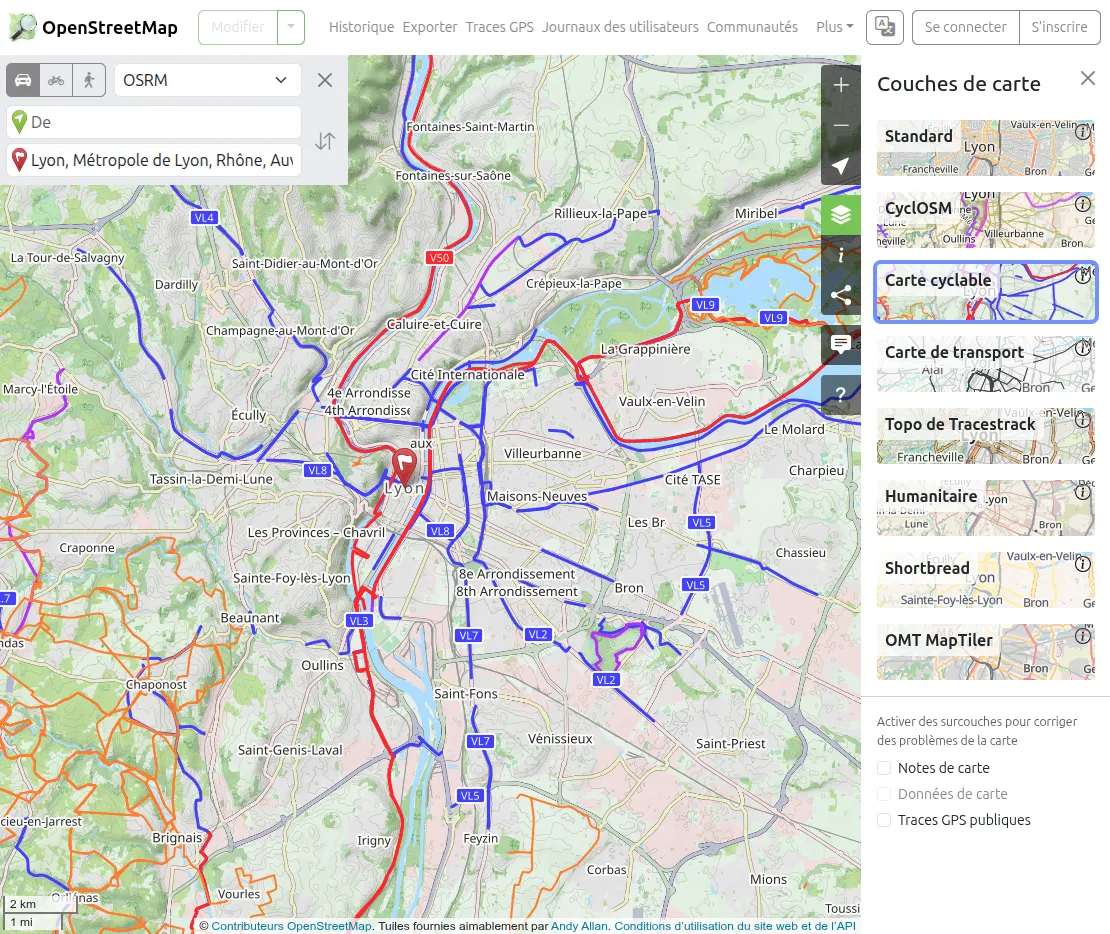Show my location on map
The height and width of the screenshot is (934, 1110).
pyautogui.click(x=840, y=166)
